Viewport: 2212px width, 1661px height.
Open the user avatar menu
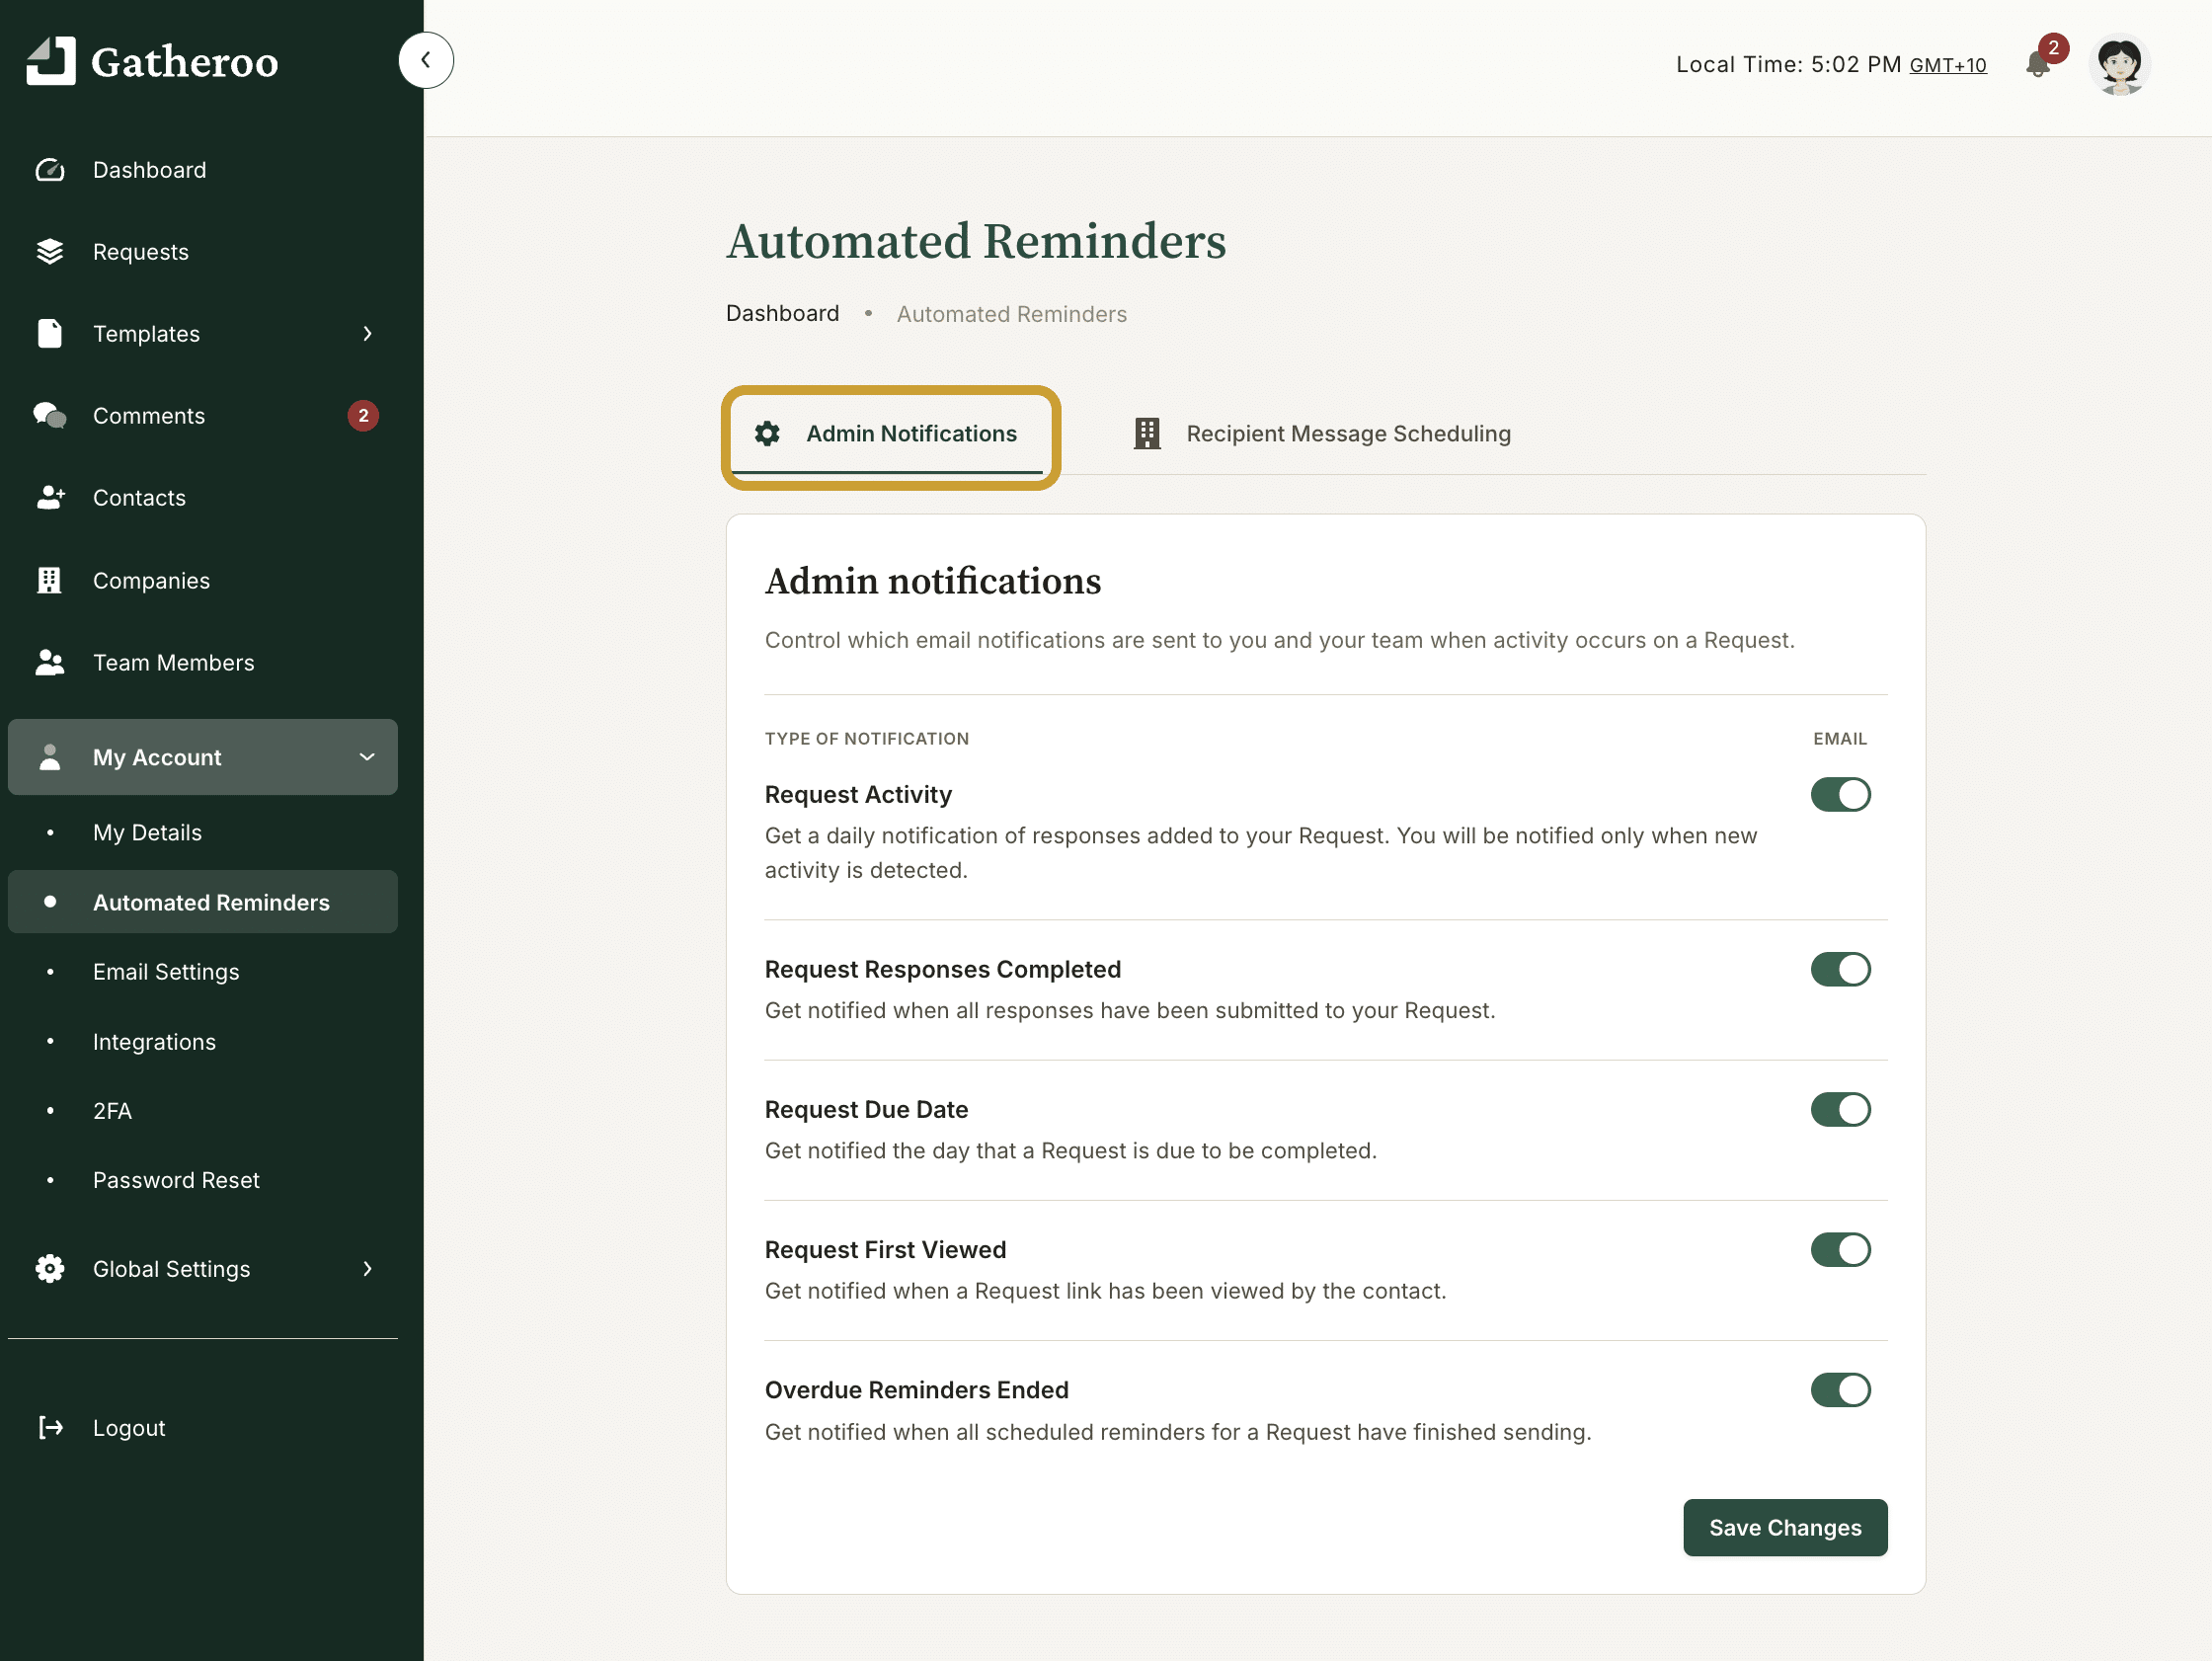[2119, 64]
